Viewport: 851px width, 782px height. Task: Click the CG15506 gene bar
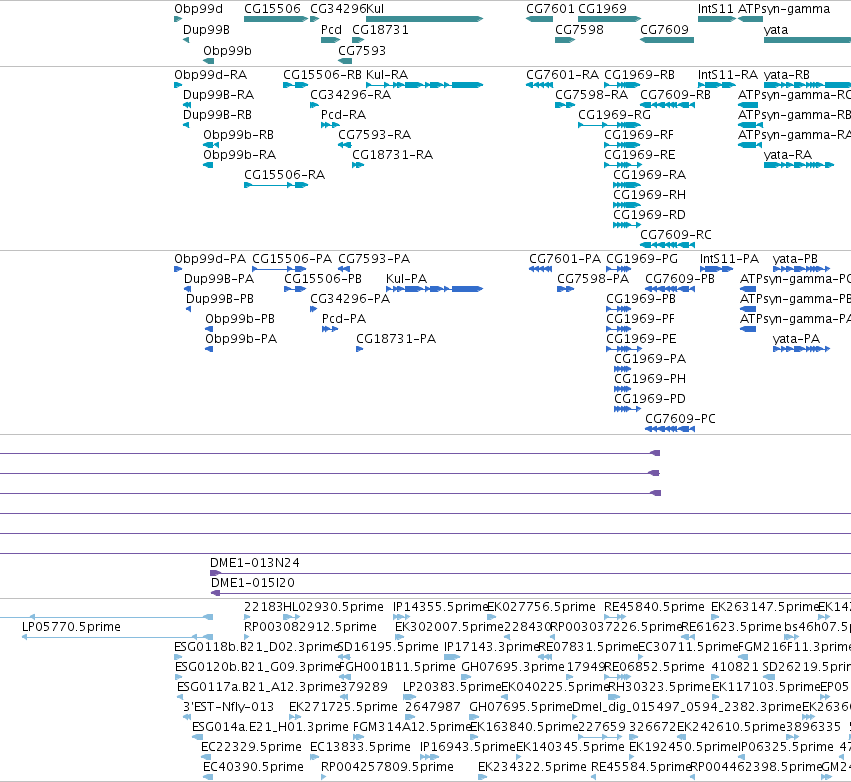point(276,19)
